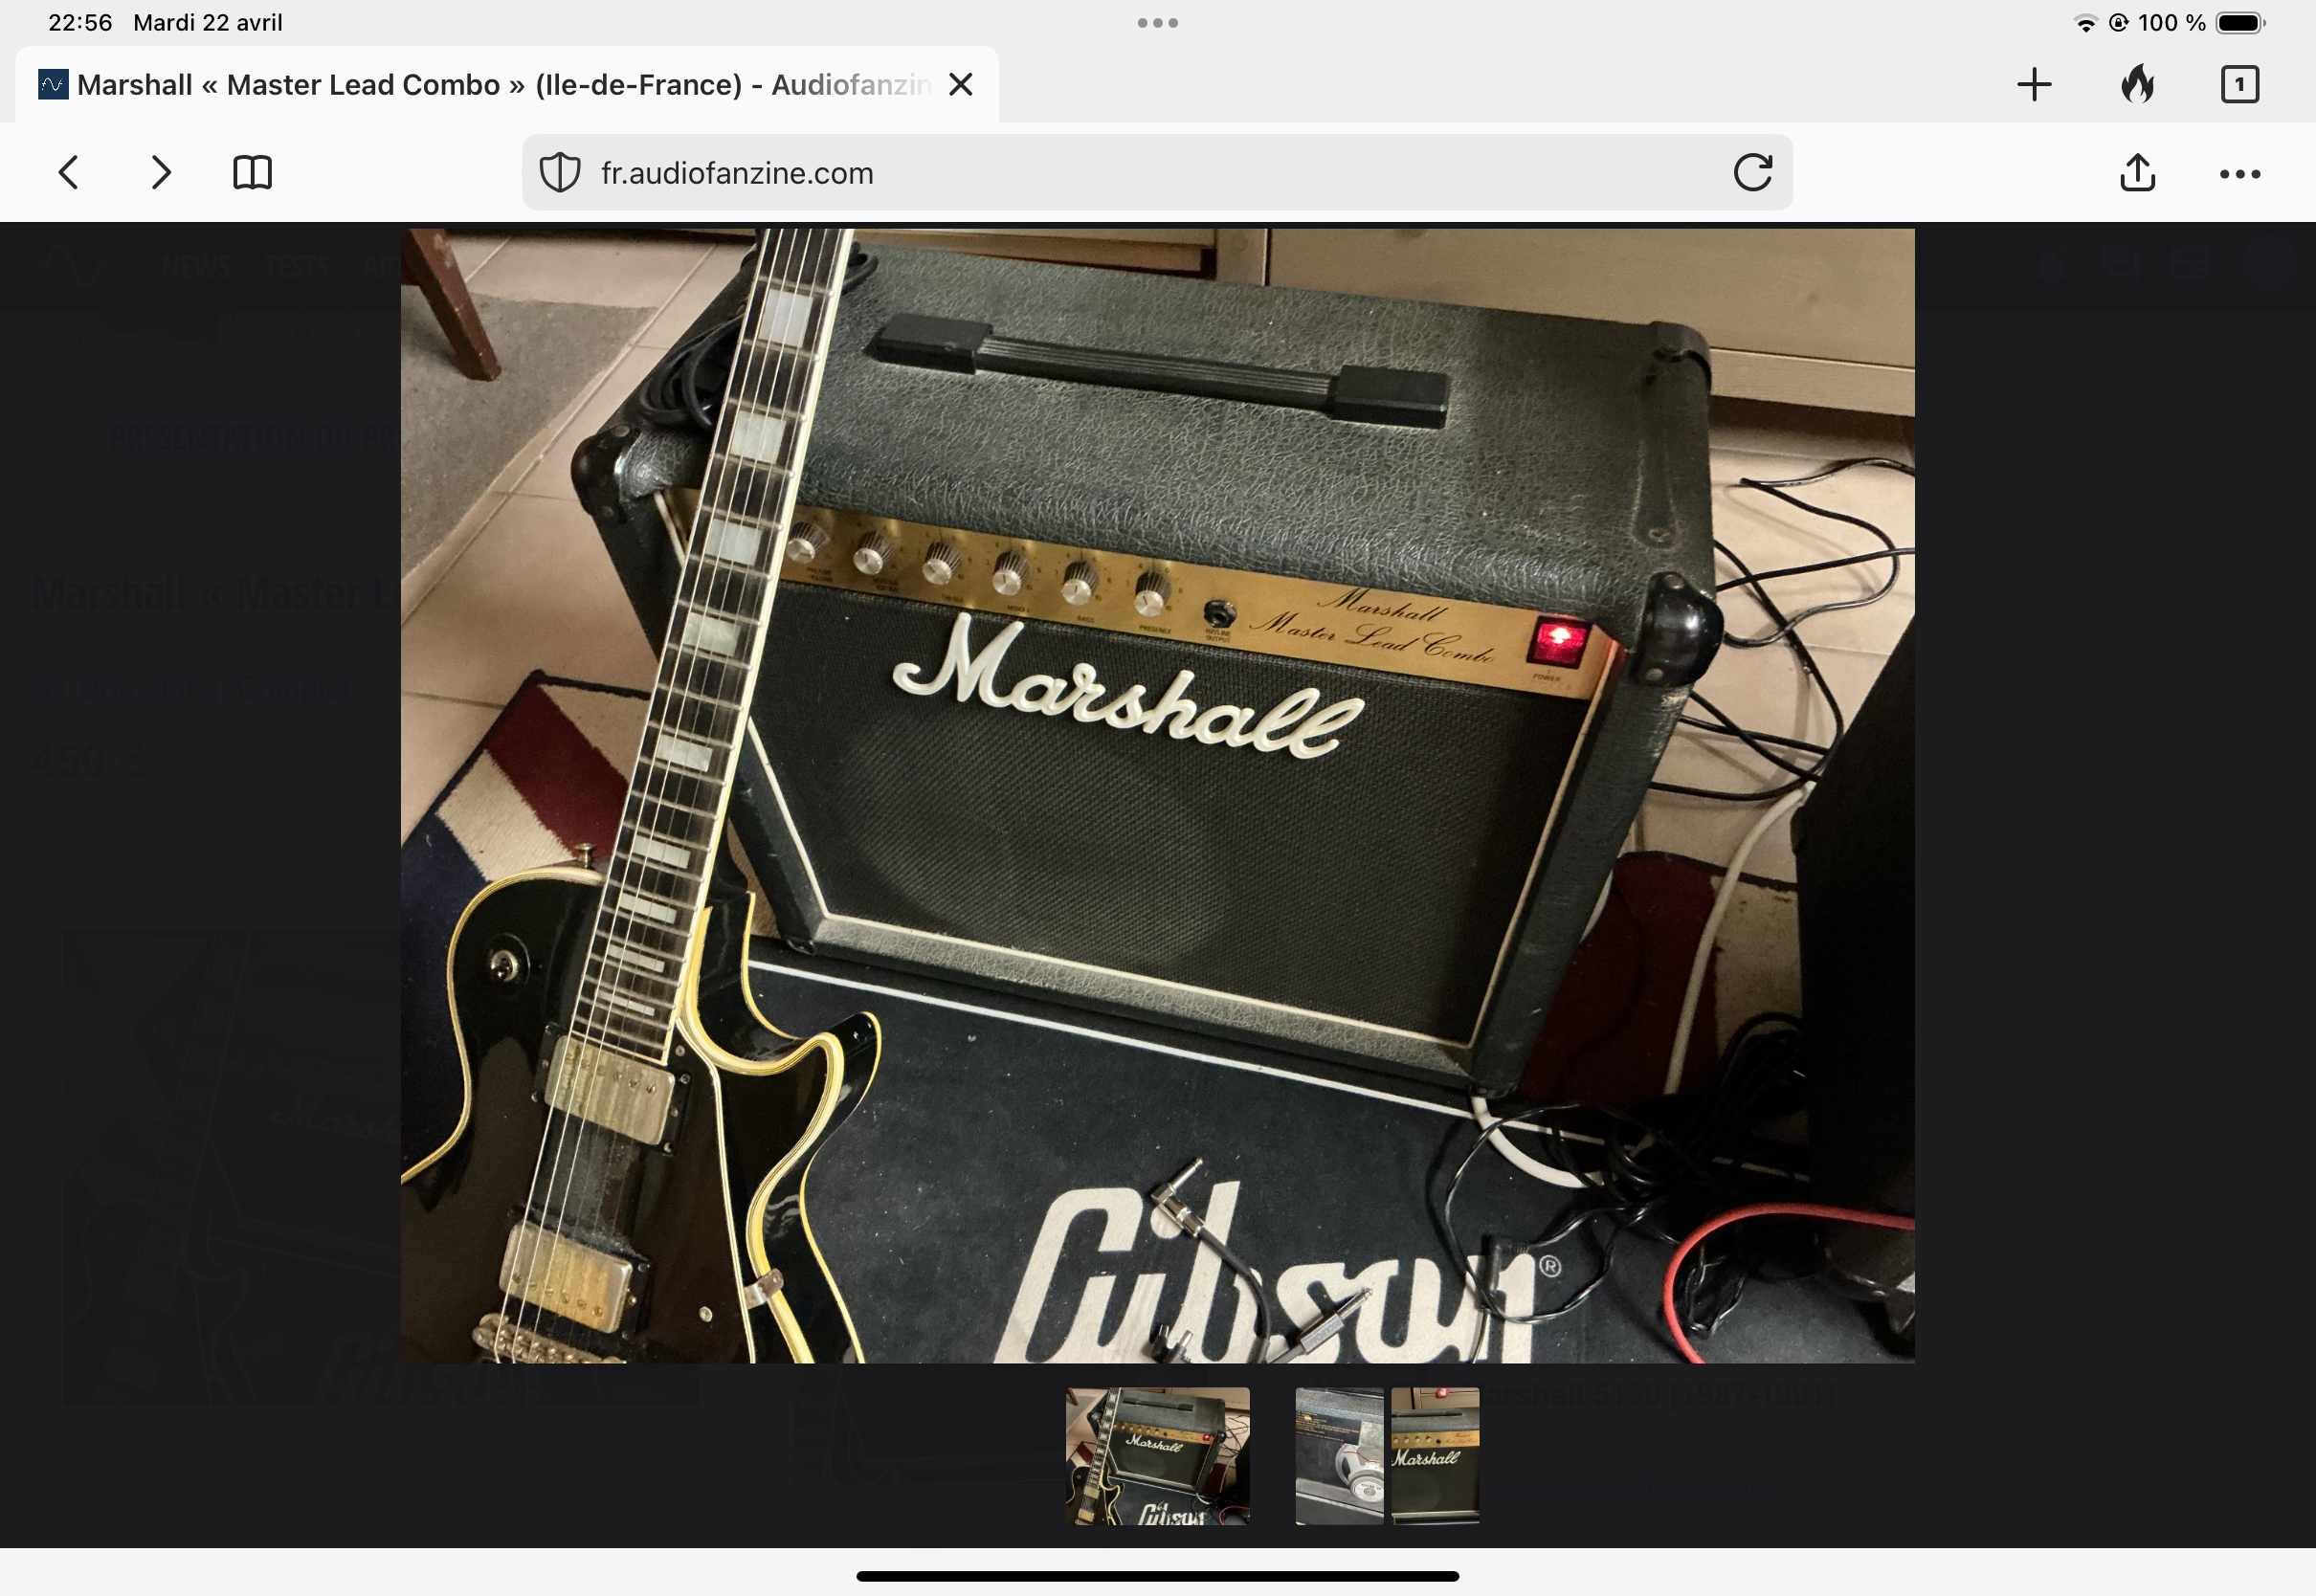Click the large Marshall amp photo
The width and height of the screenshot is (2316, 1596).
(x=1157, y=796)
